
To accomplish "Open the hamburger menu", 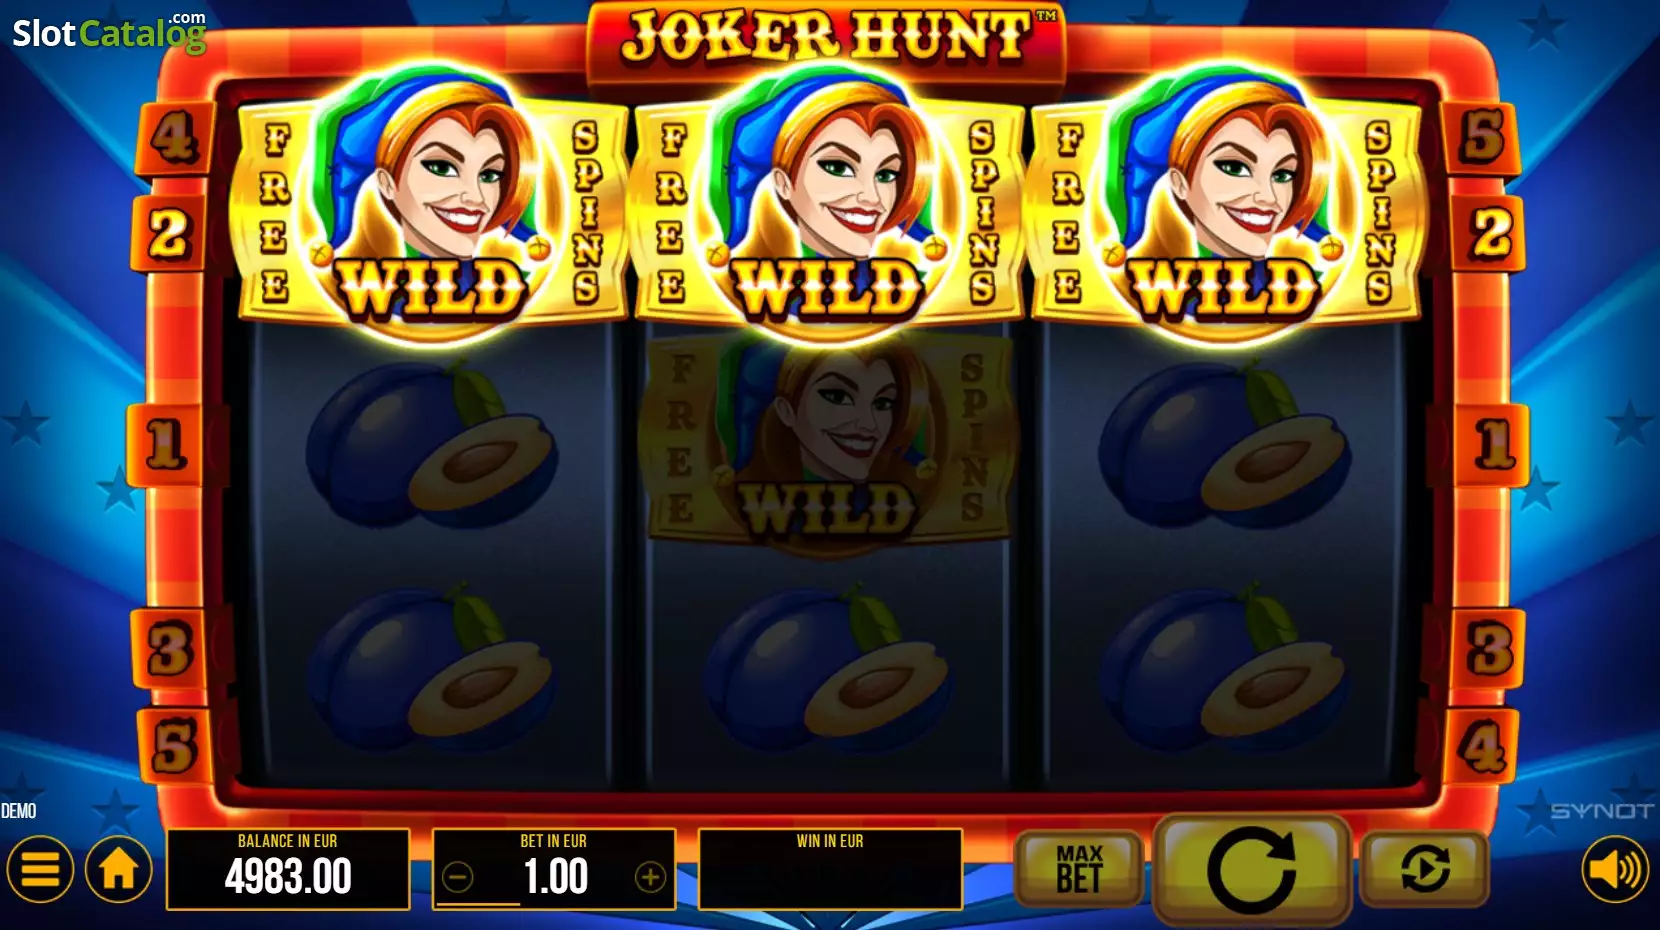I will pos(40,870).
